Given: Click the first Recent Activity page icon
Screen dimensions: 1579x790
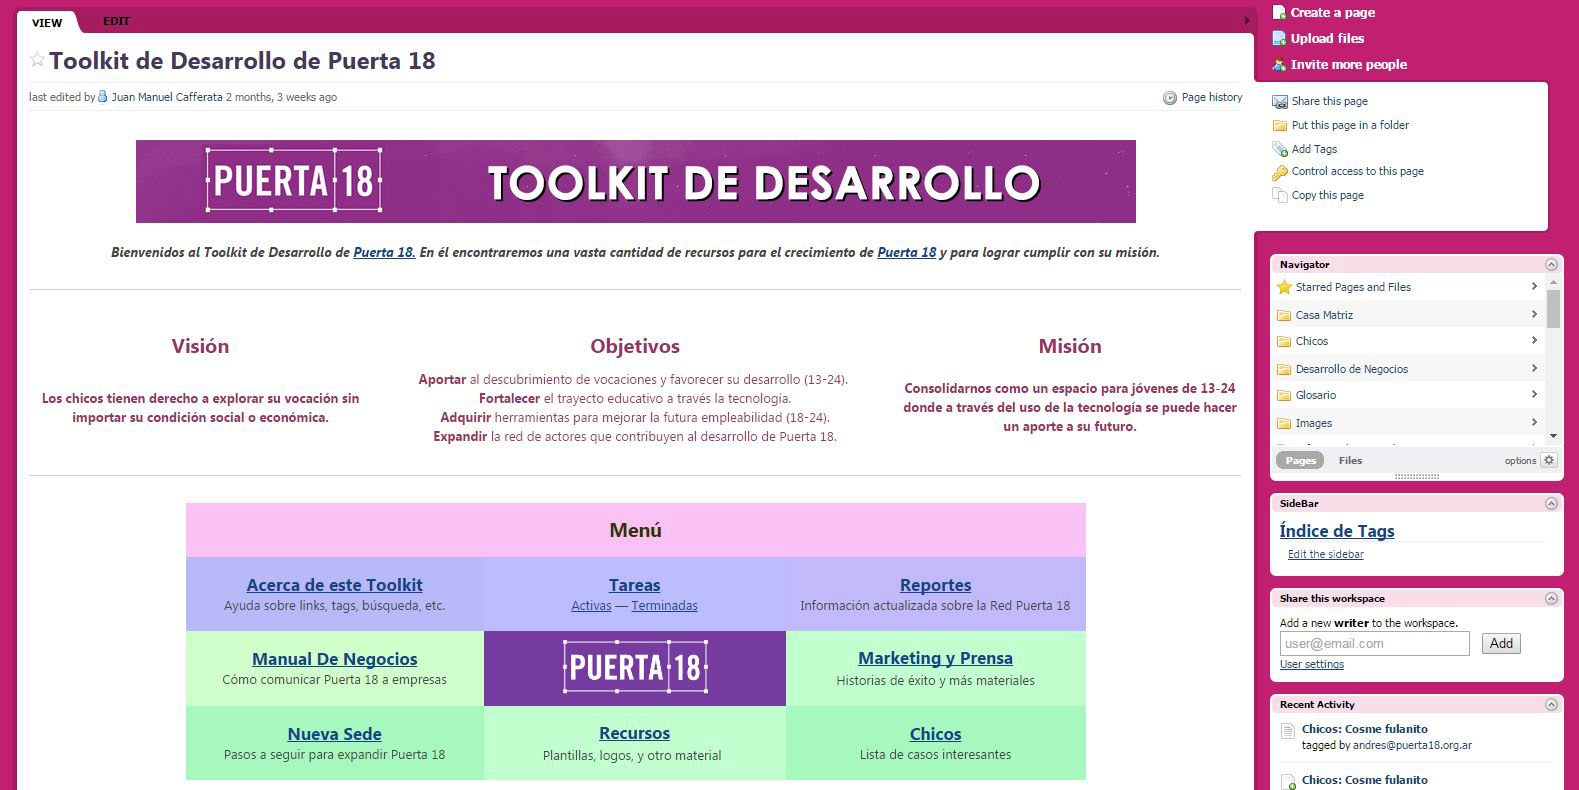Looking at the screenshot, I should pos(1288,732).
